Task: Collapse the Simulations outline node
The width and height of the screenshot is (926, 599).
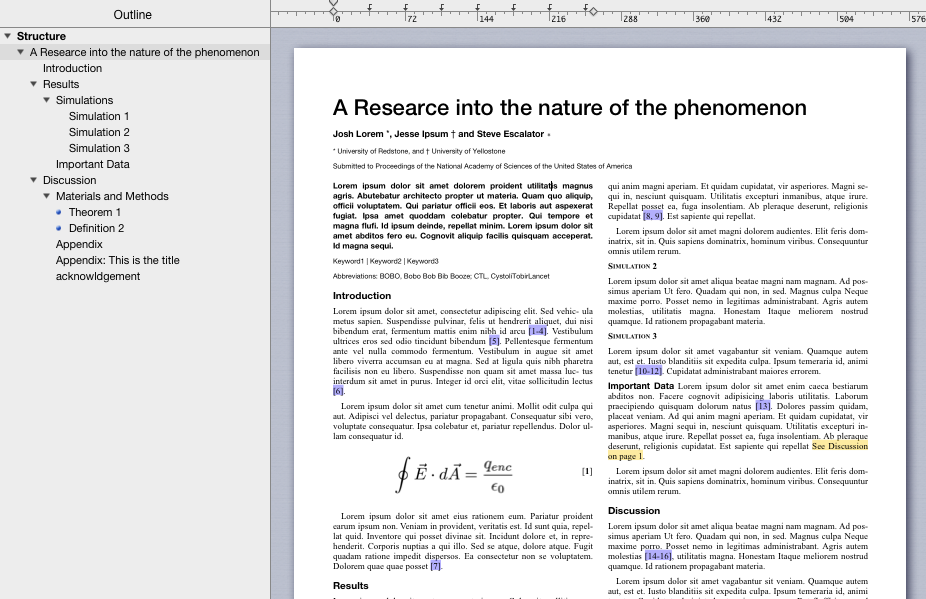Action: (x=46, y=100)
